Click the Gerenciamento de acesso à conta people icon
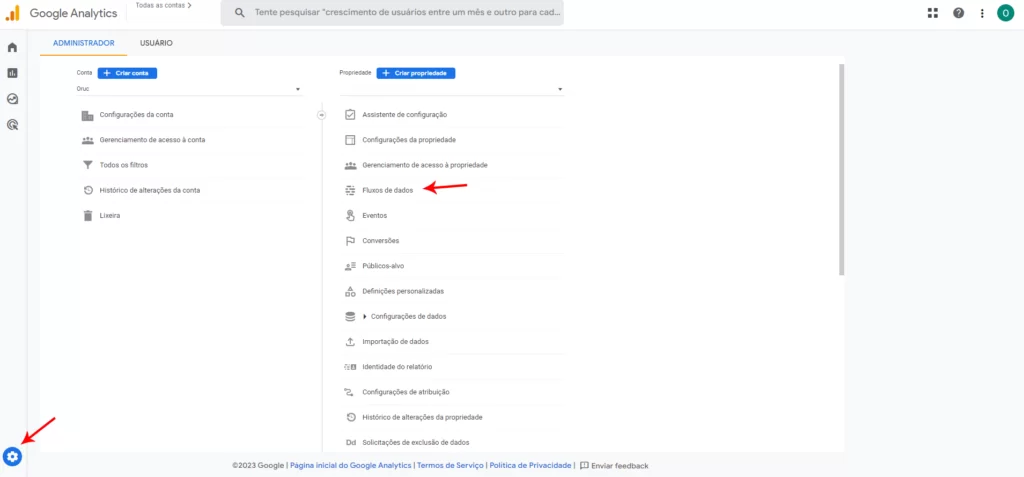Viewport: 1024px width, 477px height. coord(88,140)
